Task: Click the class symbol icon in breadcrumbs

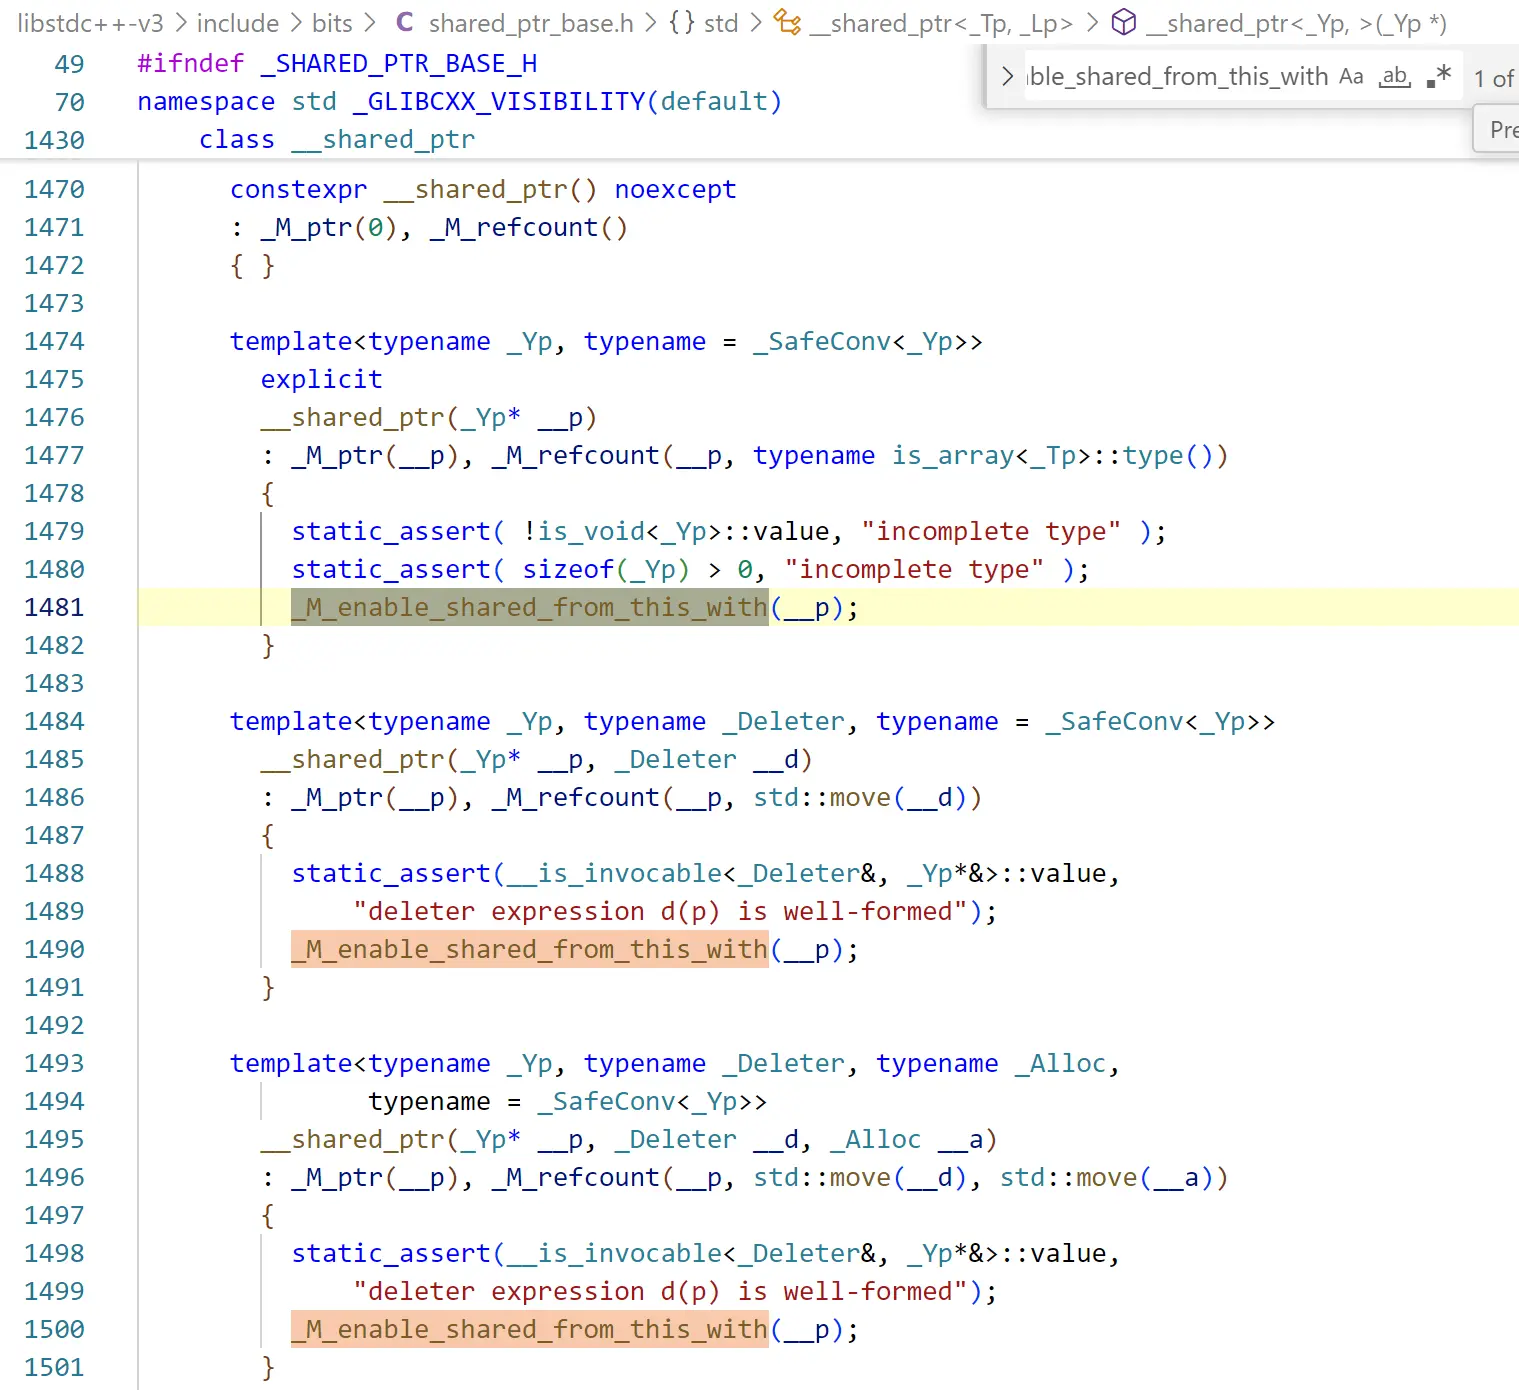Action: coord(788,23)
